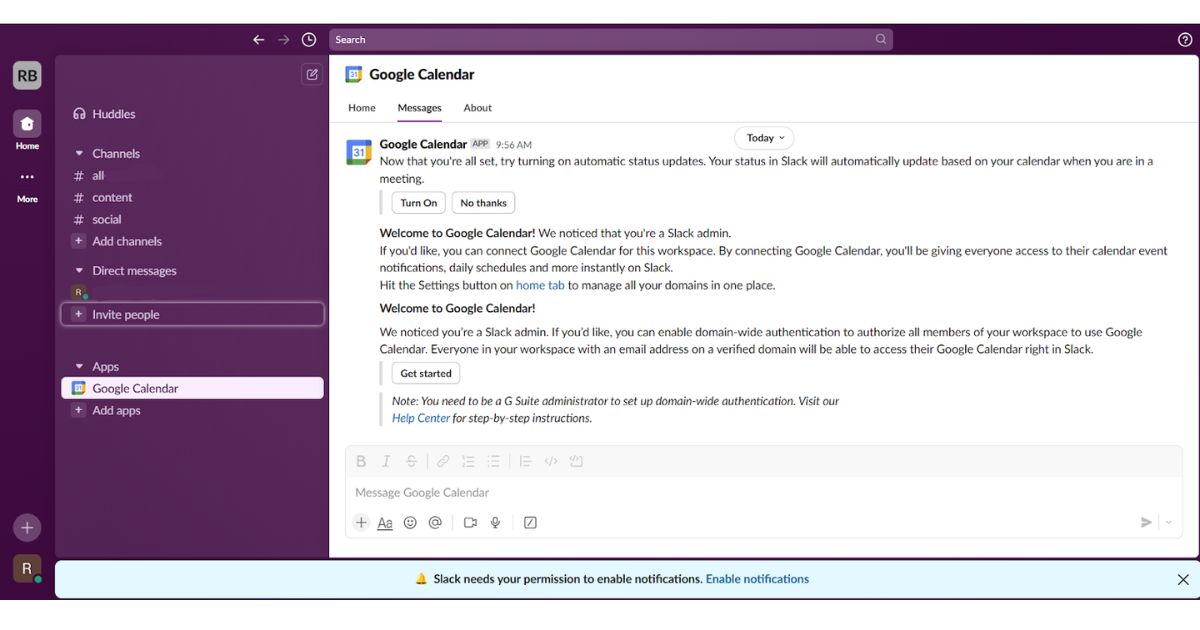Viewport: 1200px width, 630px height.
Task: Click the attach plus icon in composer
Action: coord(361,522)
